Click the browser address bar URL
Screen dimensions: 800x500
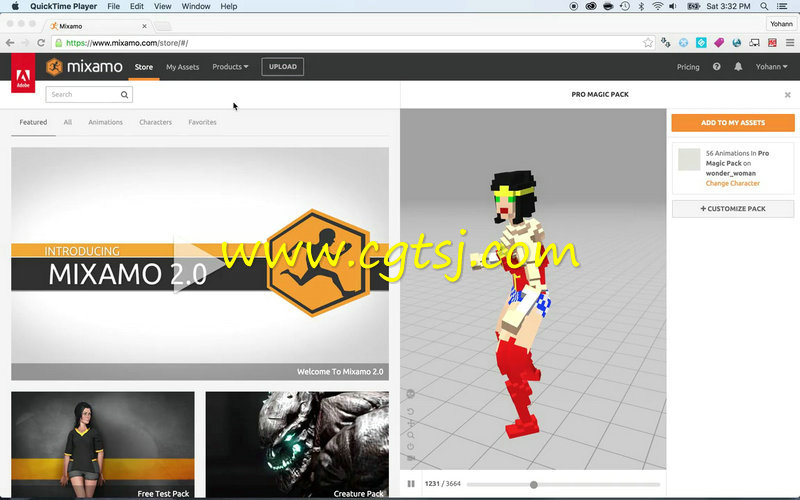(x=352, y=43)
